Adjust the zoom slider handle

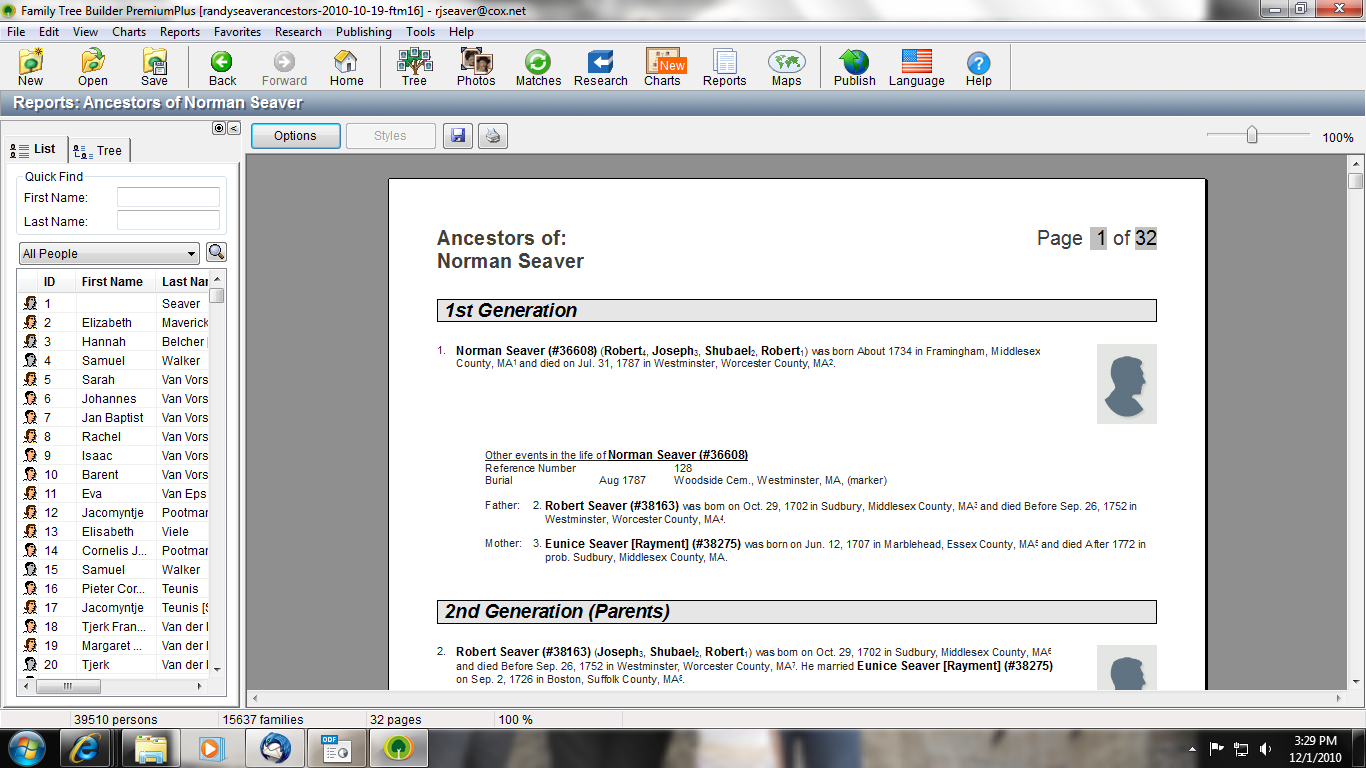tap(1251, 135)
